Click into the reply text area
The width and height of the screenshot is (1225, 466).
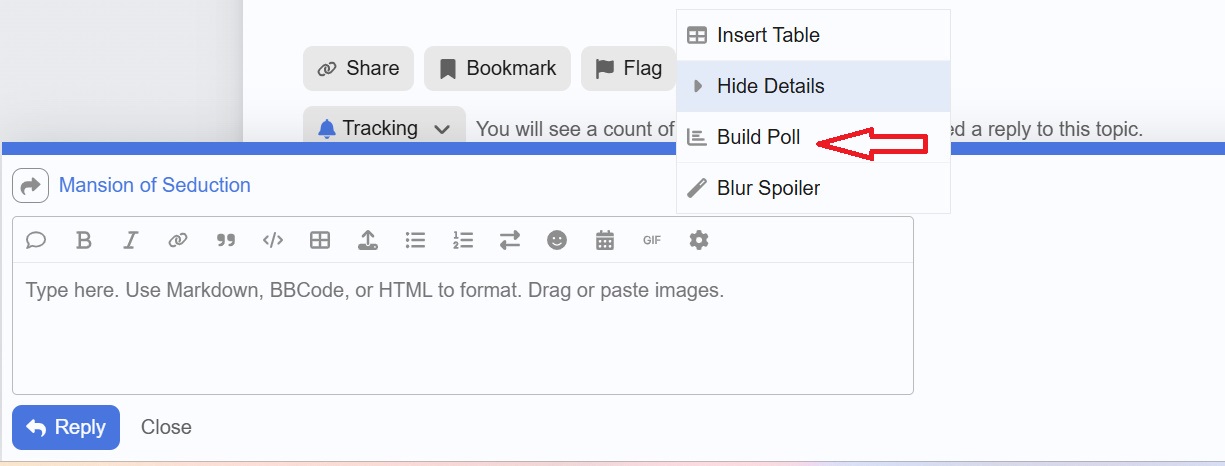click(462, 330)
